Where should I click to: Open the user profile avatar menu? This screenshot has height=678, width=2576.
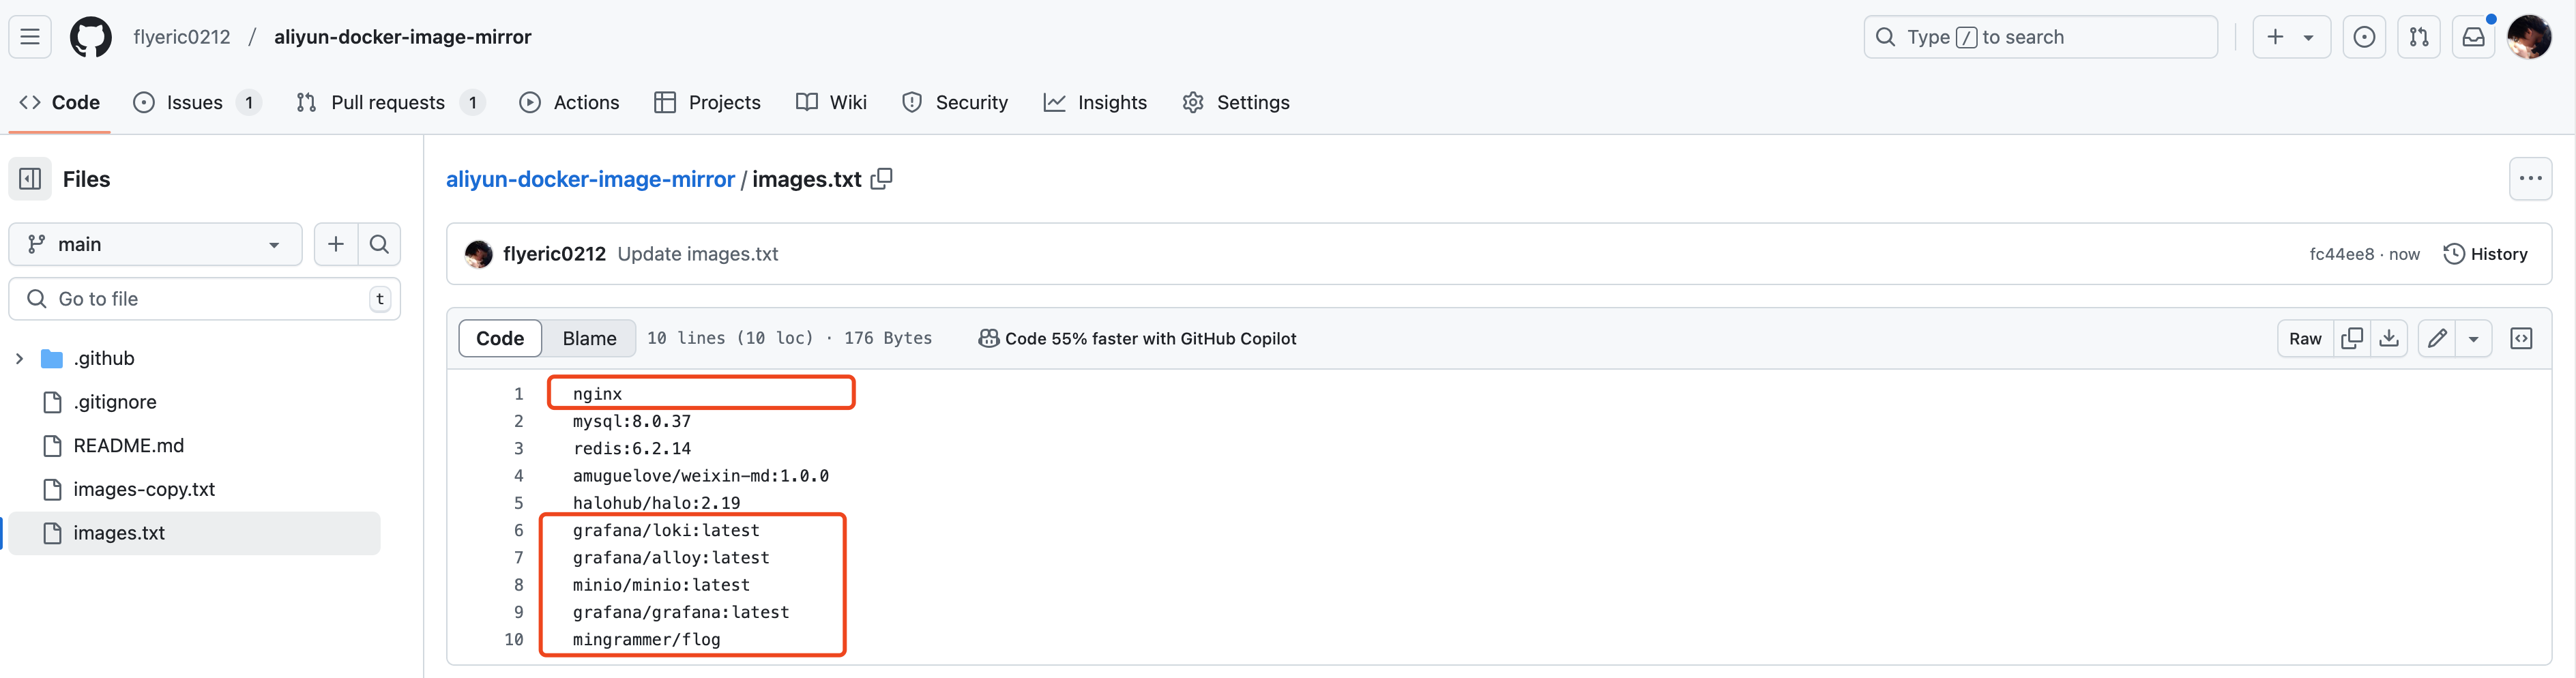click(2530, 37)
